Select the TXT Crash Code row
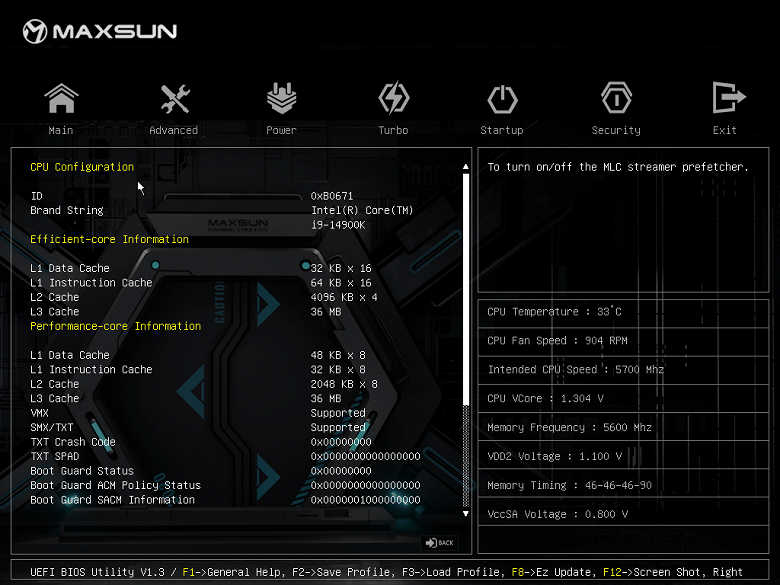This screenshot has height=585, width=780. tap(201, 442)
